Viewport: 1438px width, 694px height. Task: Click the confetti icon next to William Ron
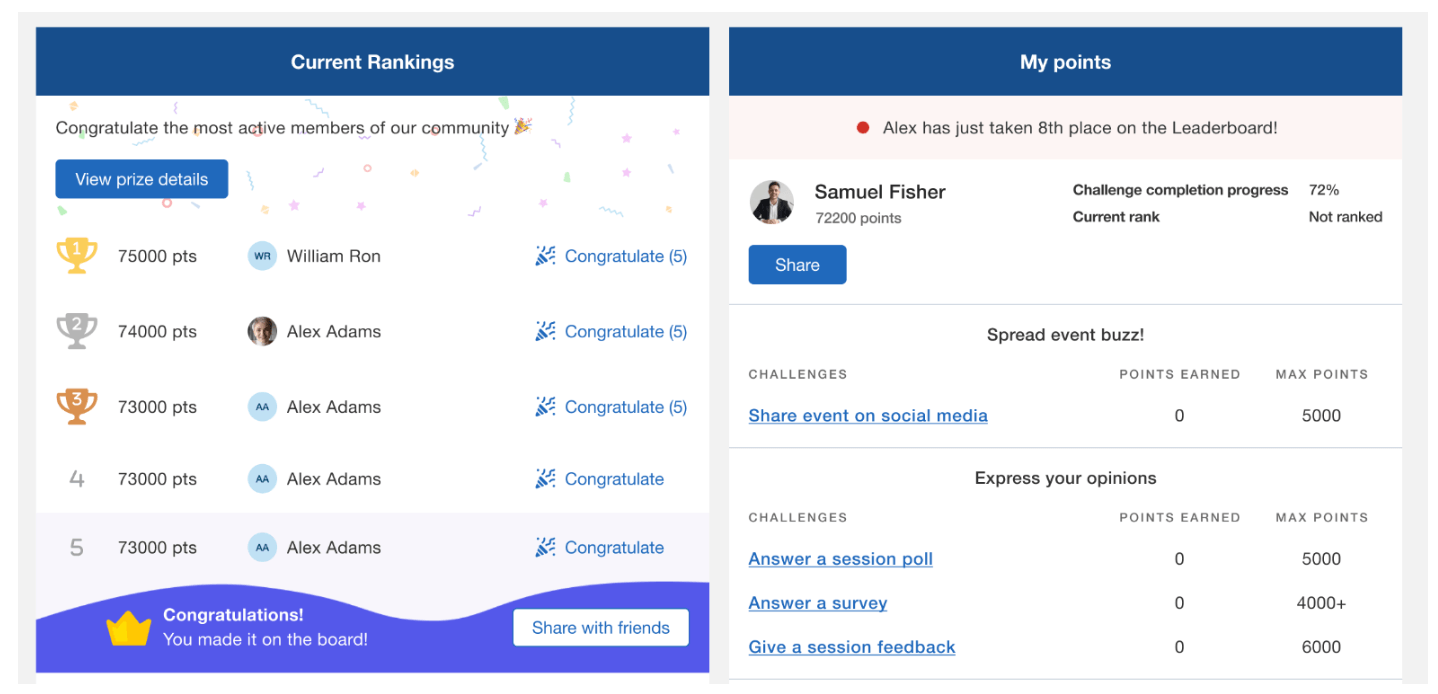tap(545, 256)
